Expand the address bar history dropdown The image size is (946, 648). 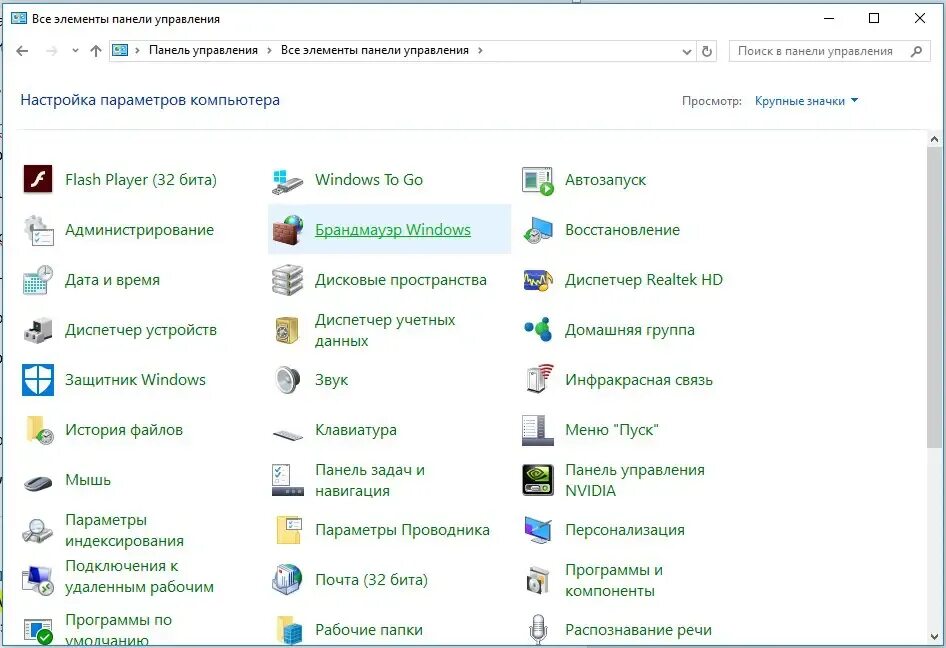pyautogui.click(x=687, y=52)
